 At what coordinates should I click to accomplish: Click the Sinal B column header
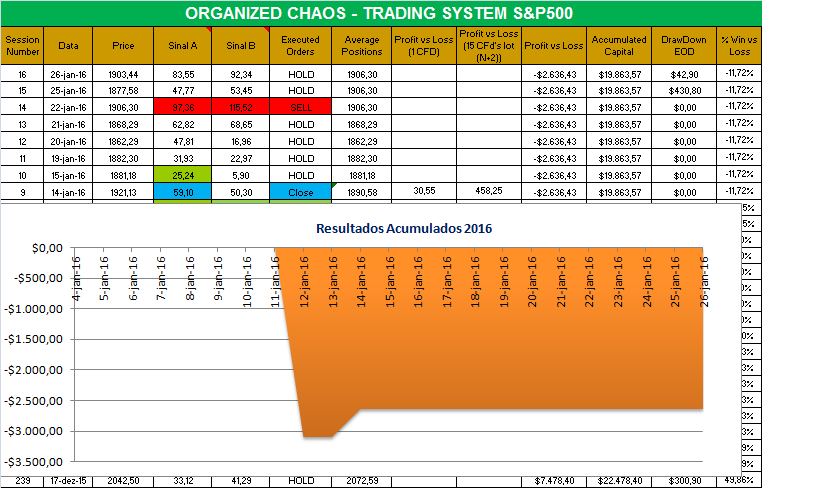241,46
